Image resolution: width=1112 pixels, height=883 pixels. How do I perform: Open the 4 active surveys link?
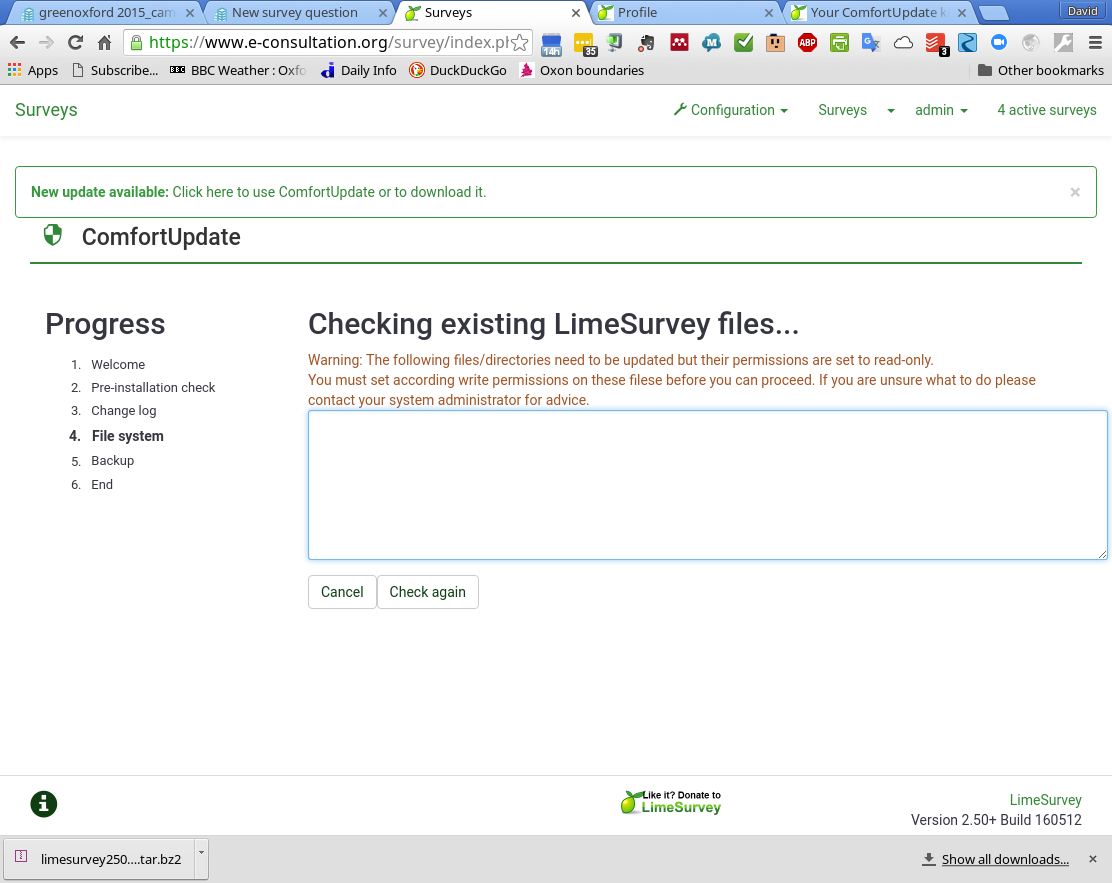coord(1047,110)
